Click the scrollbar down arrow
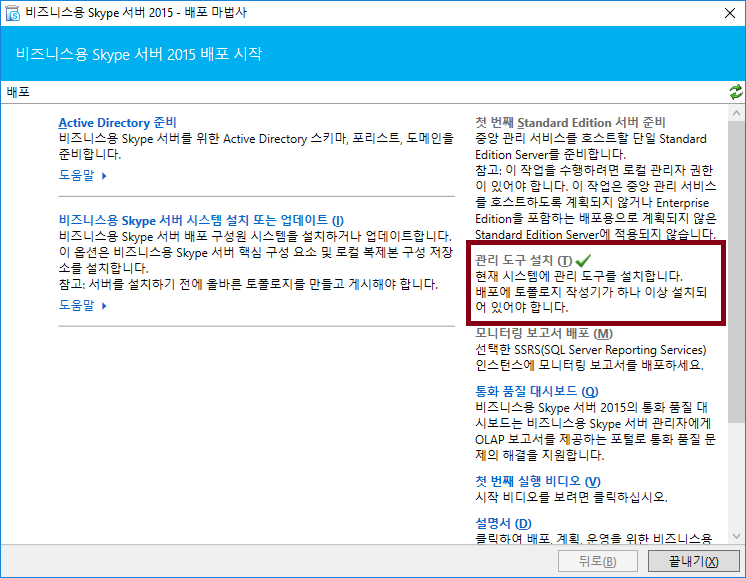 [736, 536]
